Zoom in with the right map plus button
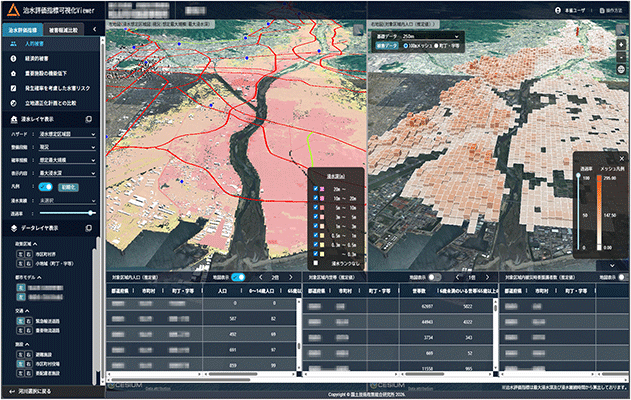The width and height of the screenshot is (631, 400). (621, 45)
